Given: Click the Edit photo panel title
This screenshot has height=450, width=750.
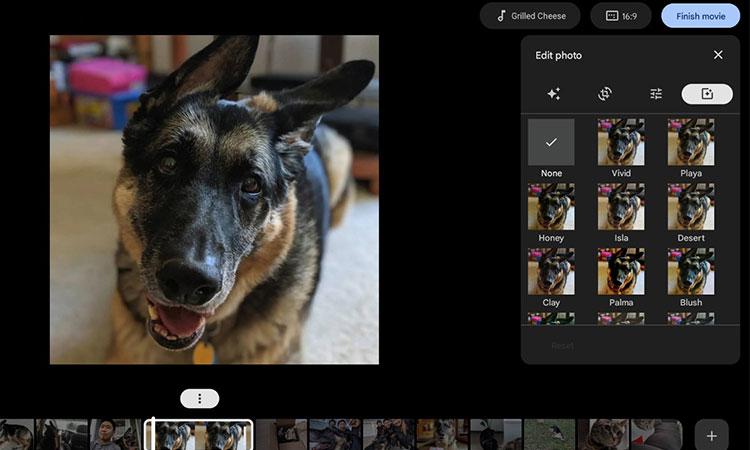Looking at the screenshot, I should 558,55.
